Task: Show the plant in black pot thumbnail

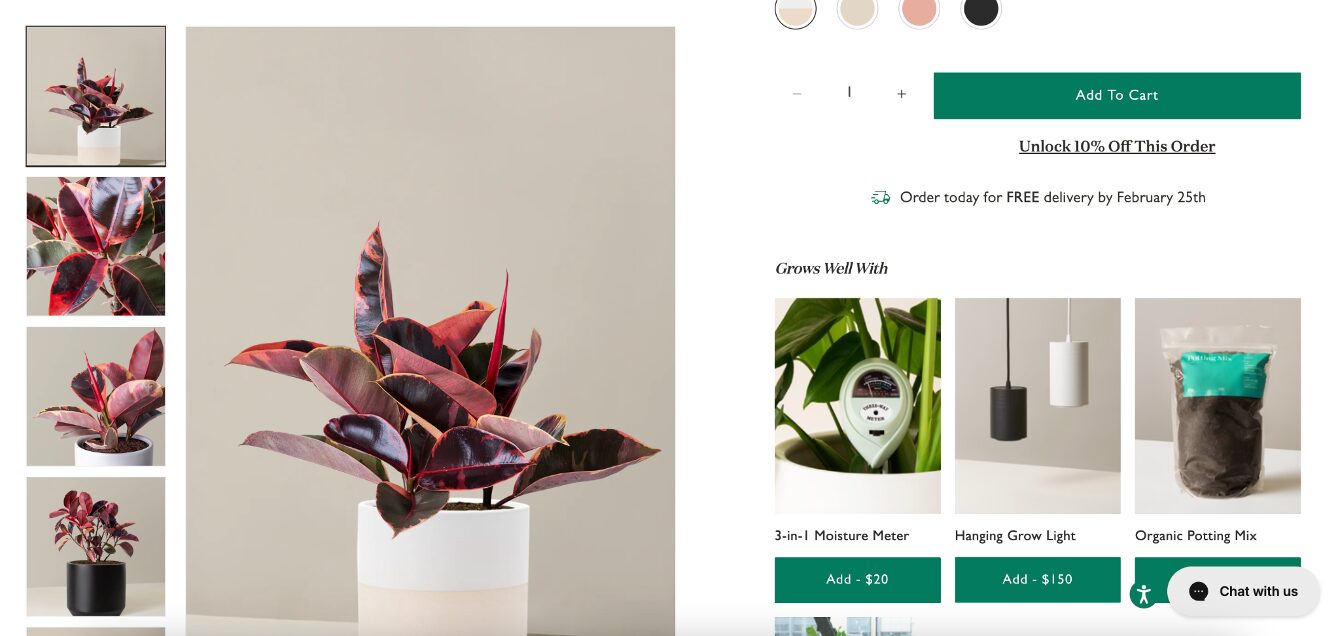Action: pyautogui.click(x=96, y=546)
